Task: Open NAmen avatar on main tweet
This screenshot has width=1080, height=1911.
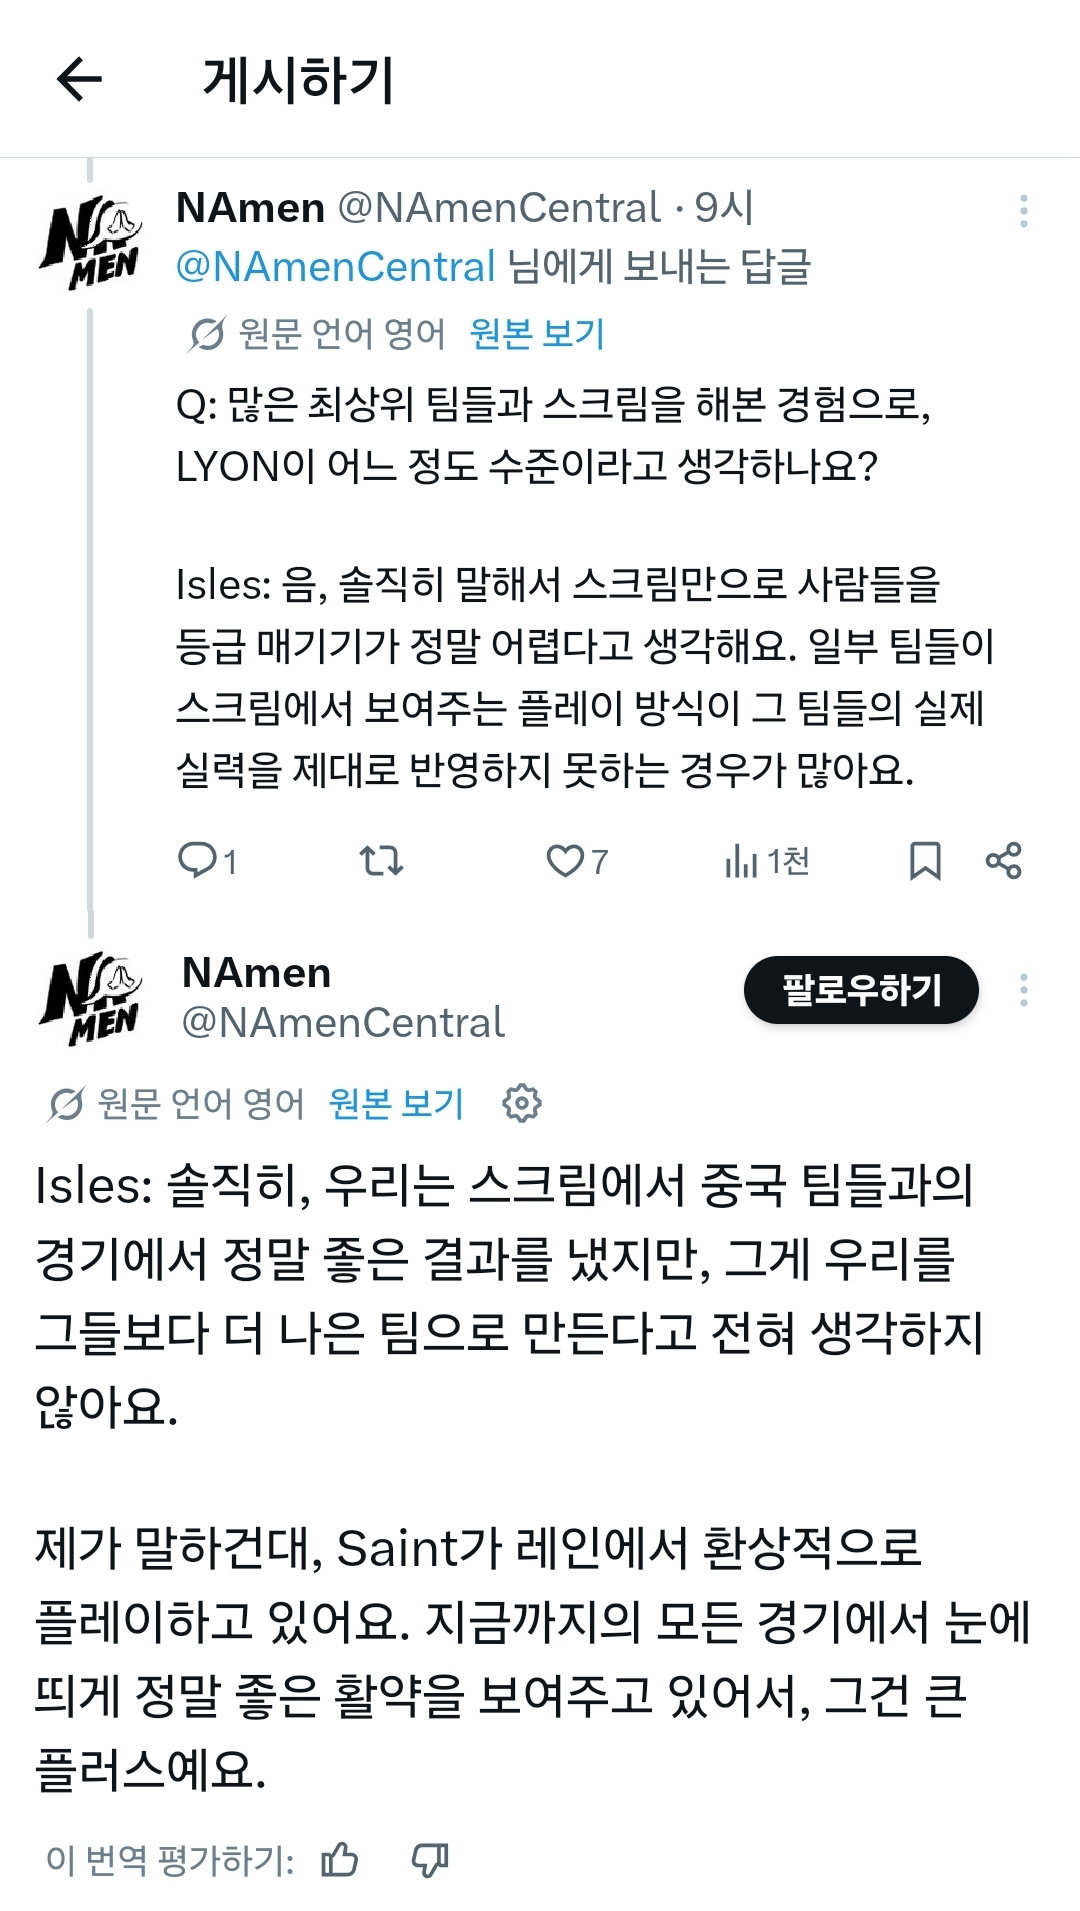Action: point(91,999)
